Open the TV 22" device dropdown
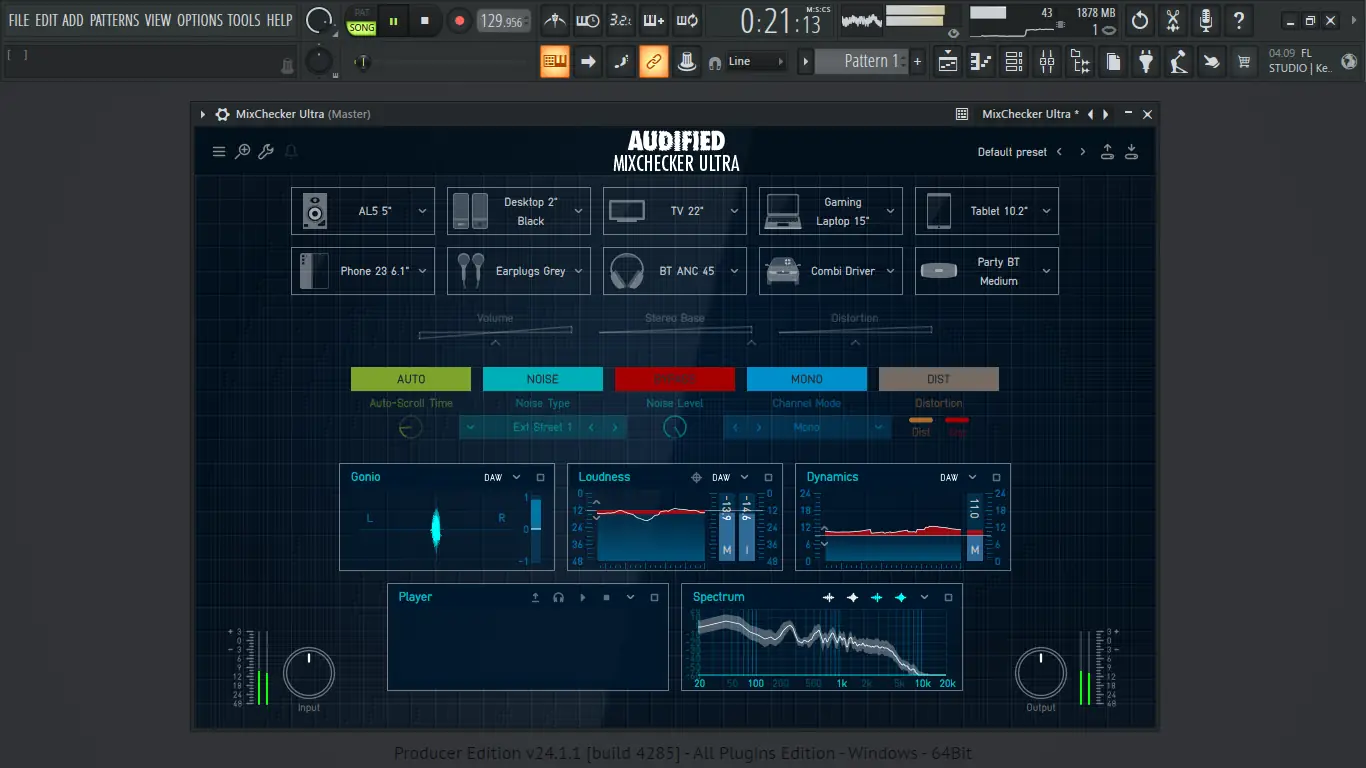This screenshot has width=1366, height=768. pos(734,211)
